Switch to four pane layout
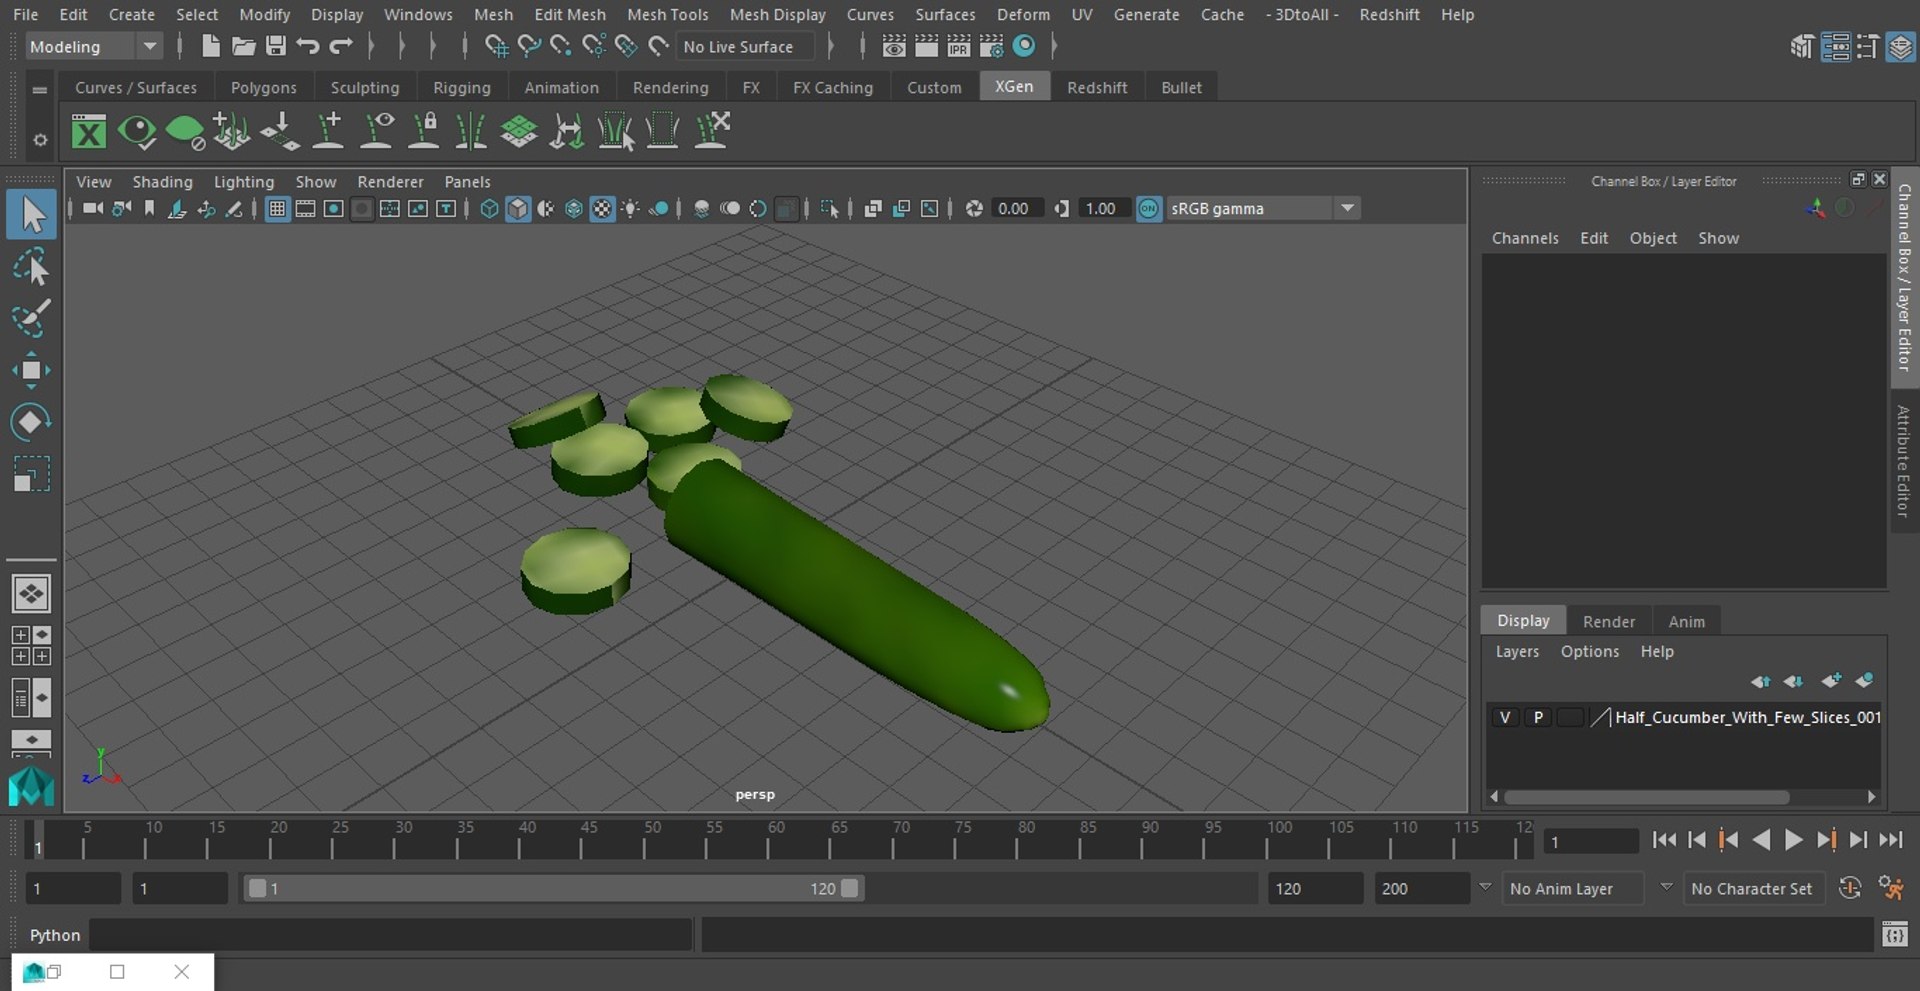 [x=31, y=646]
